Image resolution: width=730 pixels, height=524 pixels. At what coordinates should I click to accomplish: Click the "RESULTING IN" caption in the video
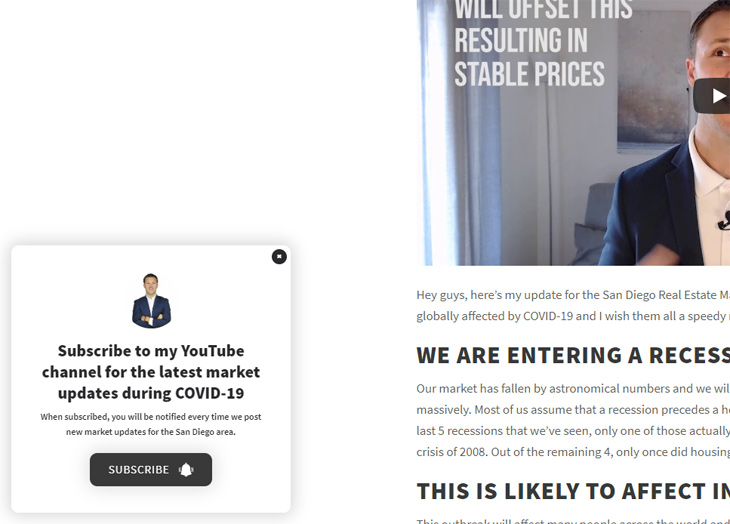[521, 40]
